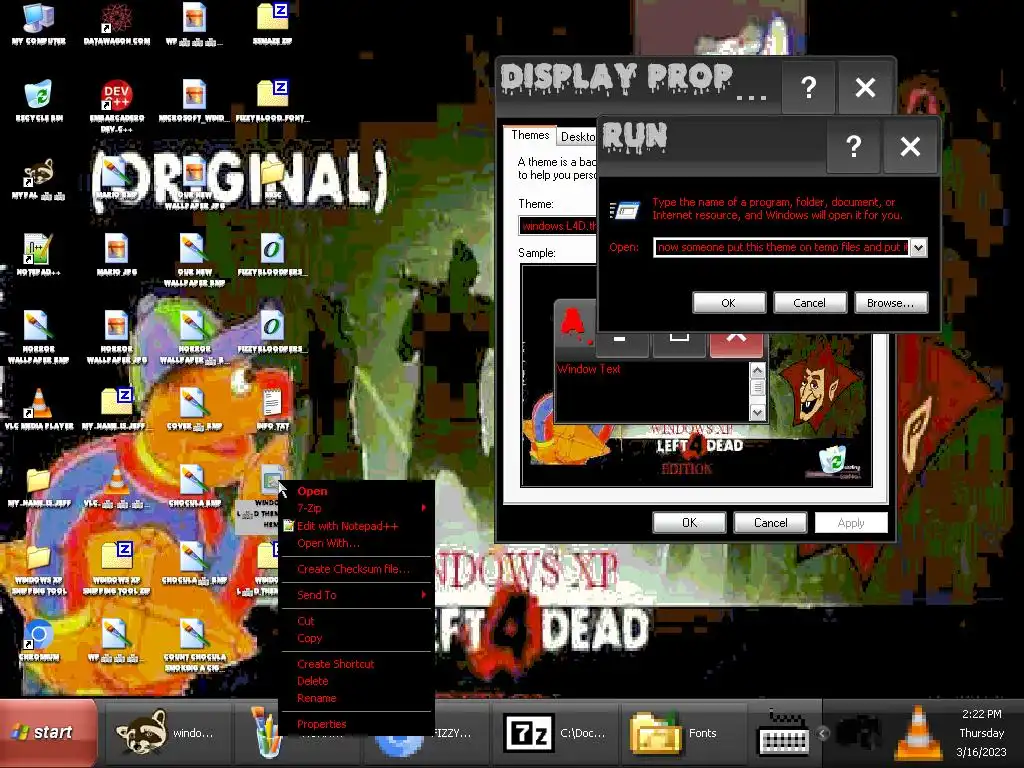Switch to Desktop tab in Display Properties
Image resolution: width=1024 pixels, height=768 pixels.
[x=577, y=136]
